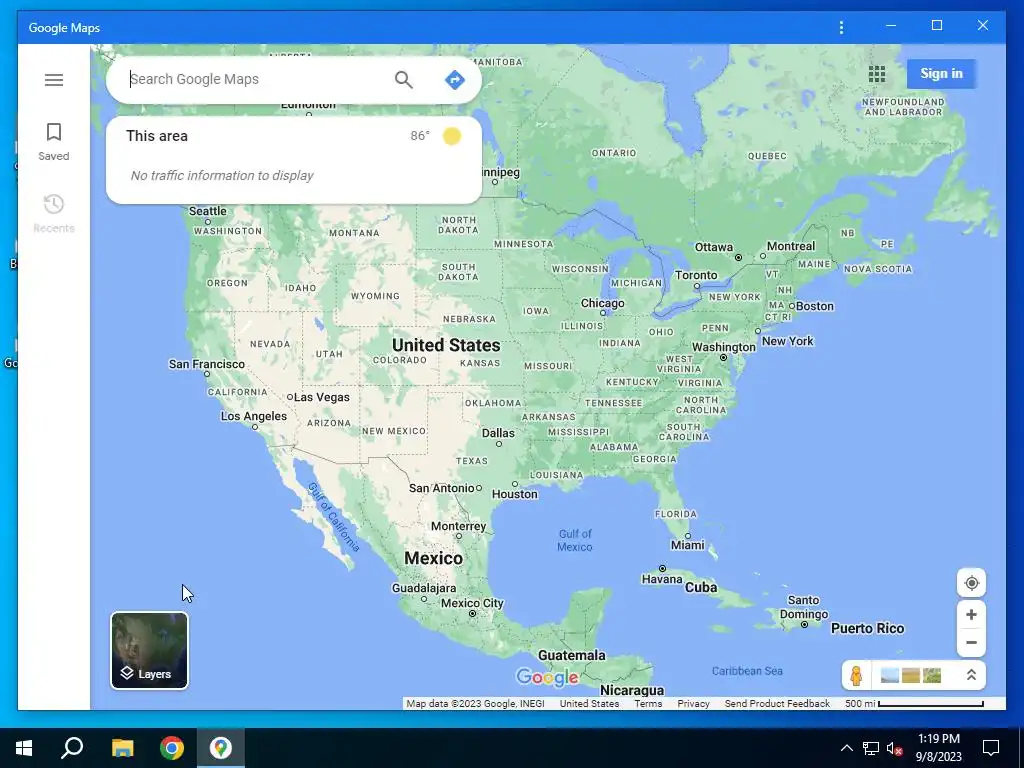Image resolution: width=1024 pixels, height=768 pixels.
Task: Open the Layers map type thumbnail
Action: 150,650
